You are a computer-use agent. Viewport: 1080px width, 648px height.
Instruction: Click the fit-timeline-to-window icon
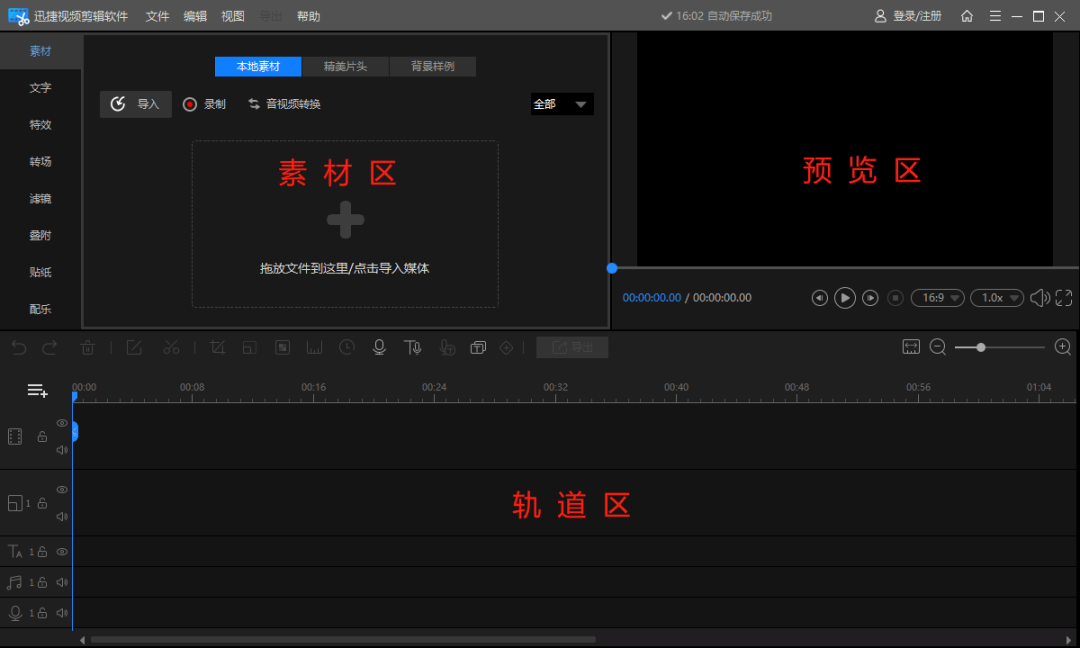tap(910, 347)
